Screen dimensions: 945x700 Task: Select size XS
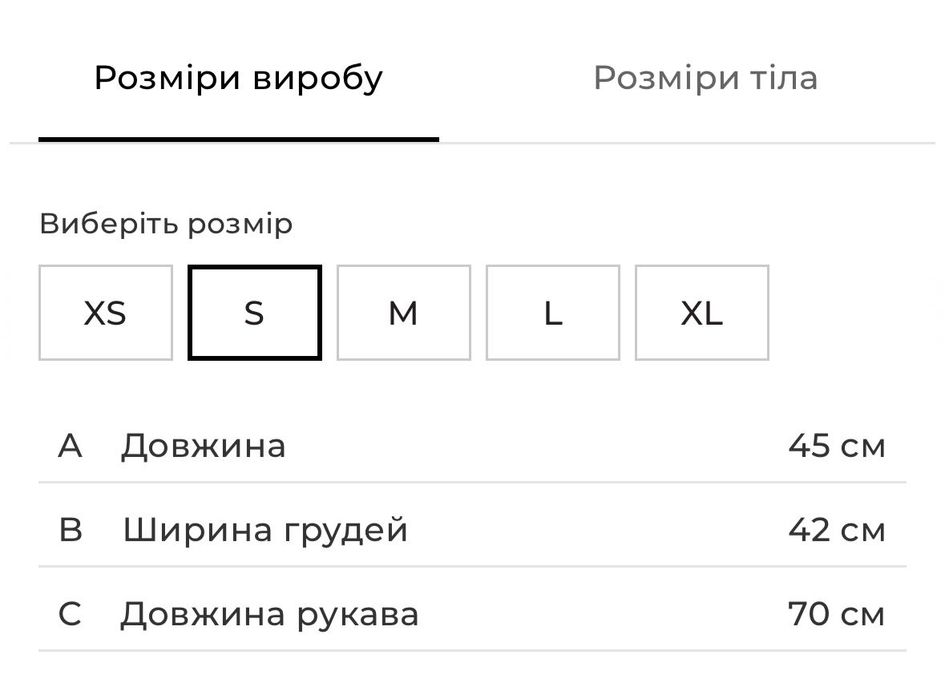(106, 313)
